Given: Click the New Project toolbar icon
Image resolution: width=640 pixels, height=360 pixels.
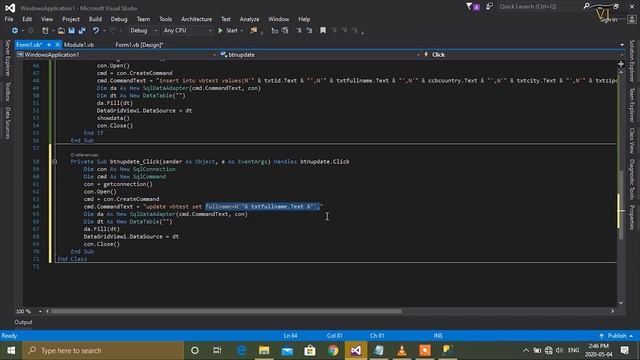Looking at the screenshot, I should click(45, 31).
